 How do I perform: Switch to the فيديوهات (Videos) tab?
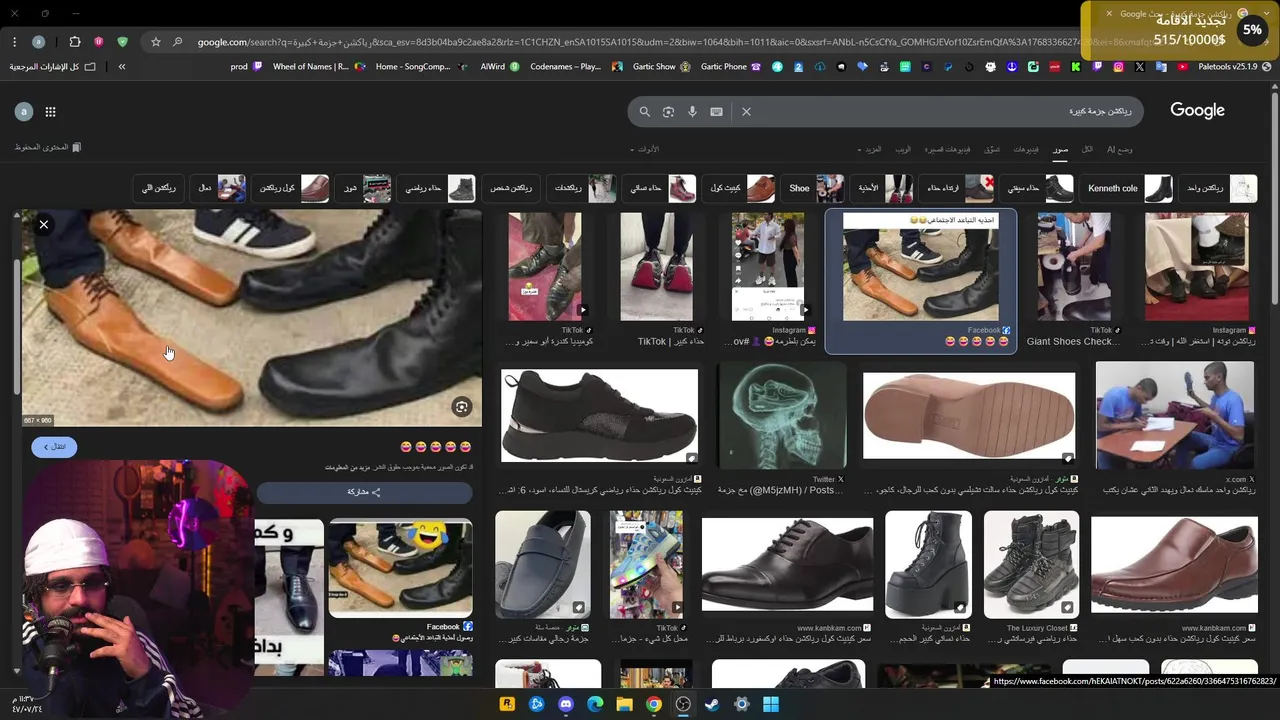(x=1026, y=149)
